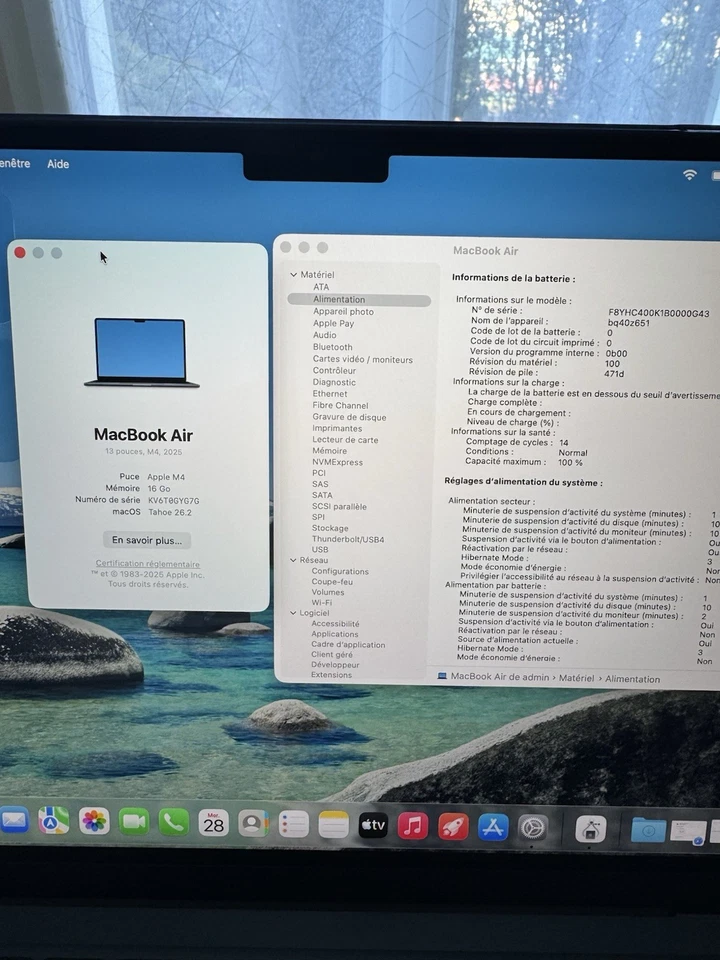Select Thunderbolt/USB4 in sidebar

pos(348,539)
